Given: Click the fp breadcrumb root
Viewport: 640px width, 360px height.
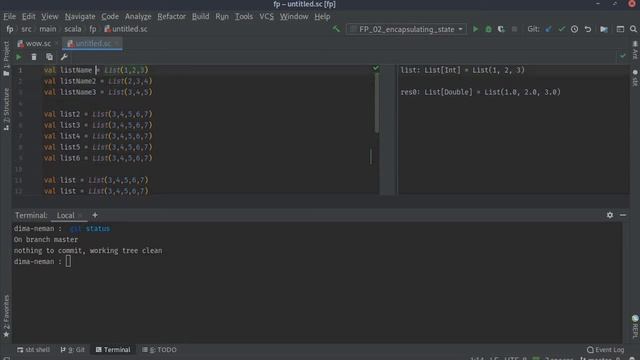Looking at the screenshot, I should point(10,29).
